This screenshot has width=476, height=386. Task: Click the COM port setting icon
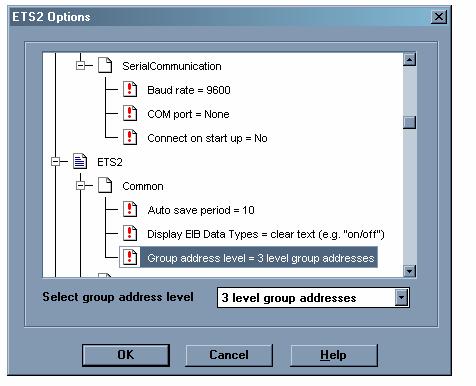[x=130, y=114]
